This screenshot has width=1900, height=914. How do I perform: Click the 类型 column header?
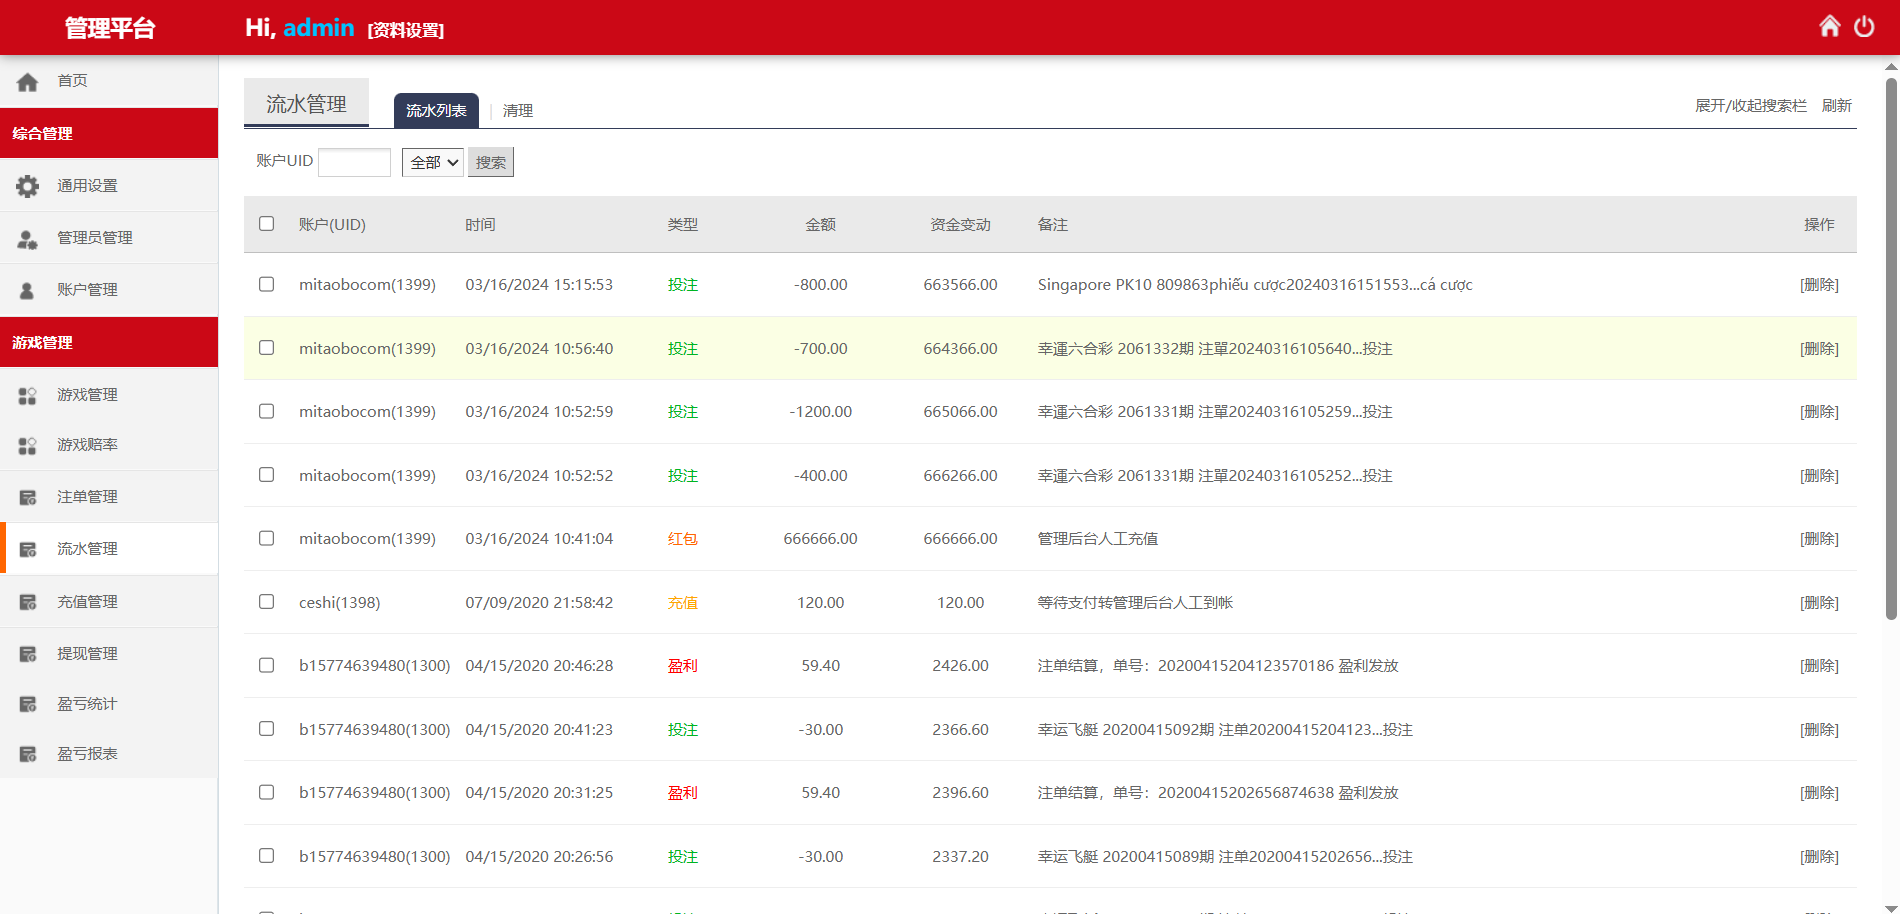click(683, 225)
